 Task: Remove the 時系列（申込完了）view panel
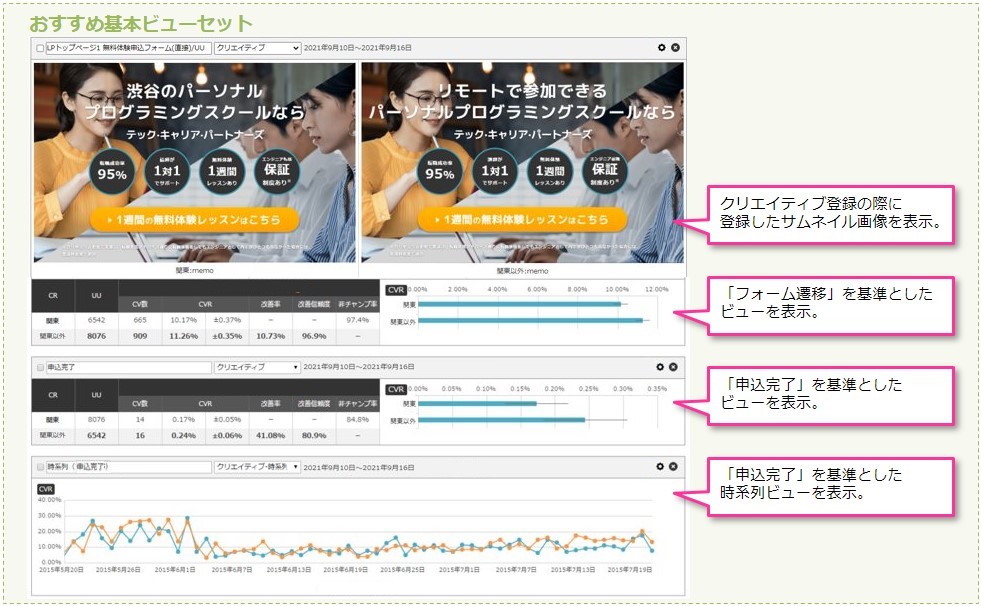coord(673,467)
